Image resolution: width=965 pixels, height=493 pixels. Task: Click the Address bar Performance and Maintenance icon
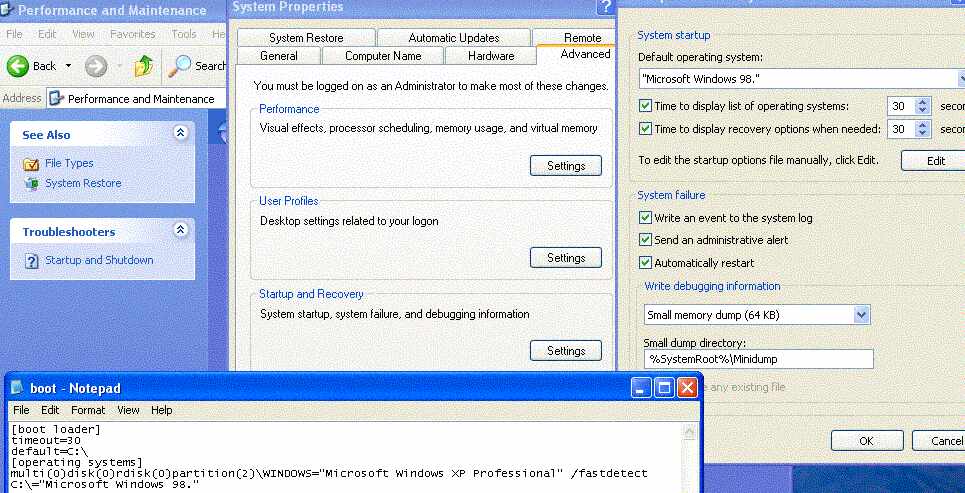[x=56, y=98]
